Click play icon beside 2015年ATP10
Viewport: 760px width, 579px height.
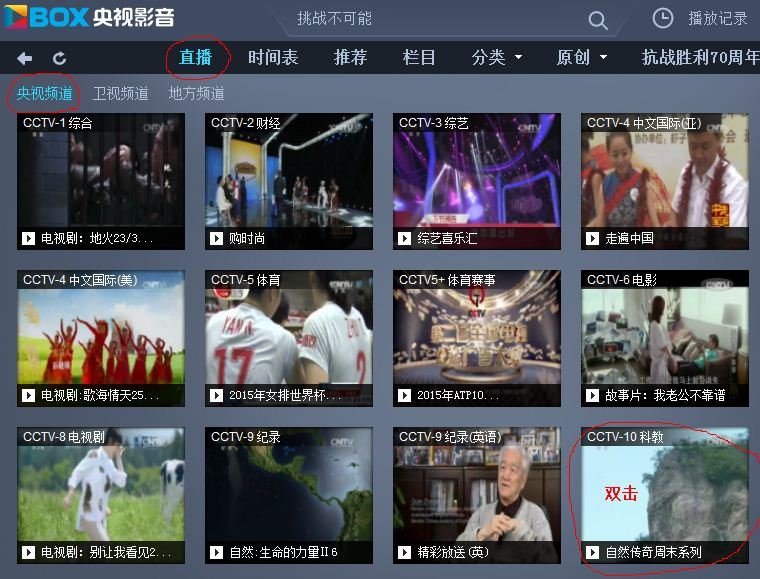pos(404,395)
